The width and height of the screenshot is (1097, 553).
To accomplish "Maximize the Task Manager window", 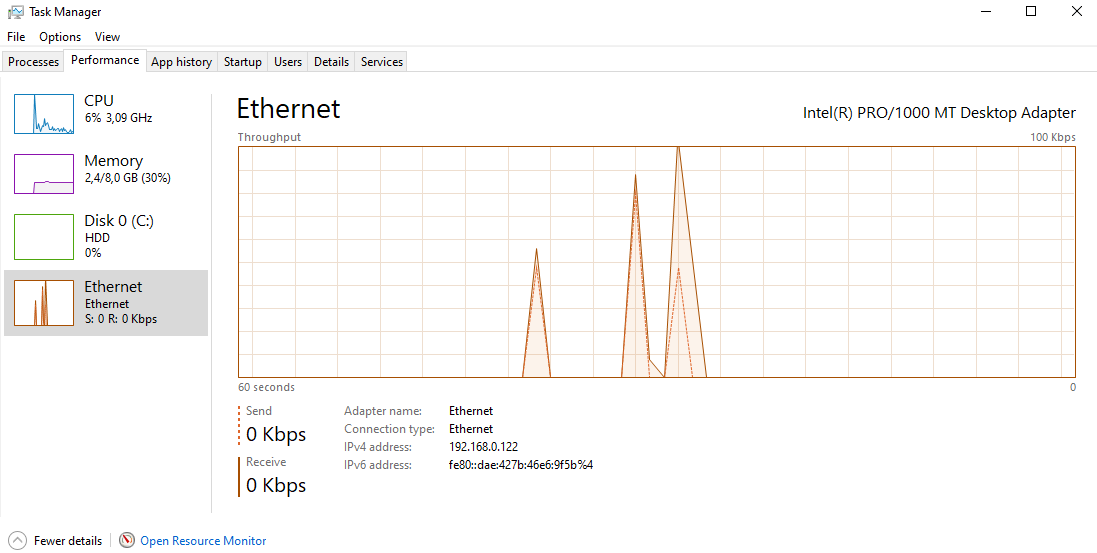I will [1031, 12].
